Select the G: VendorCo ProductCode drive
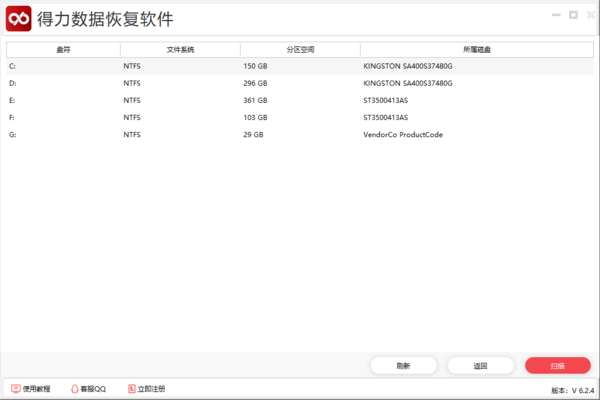Viewport: 600px width, 400px height. pos(300,134)
